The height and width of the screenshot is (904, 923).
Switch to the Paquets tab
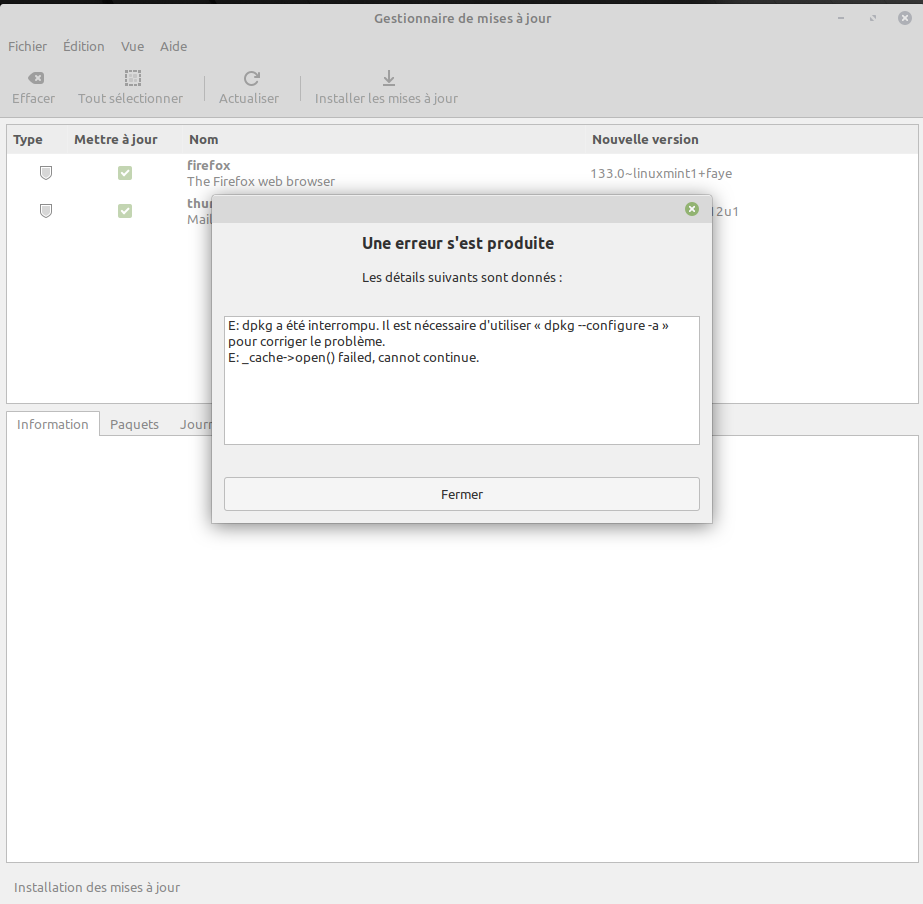pyautogui.click(x=134, y=424)
